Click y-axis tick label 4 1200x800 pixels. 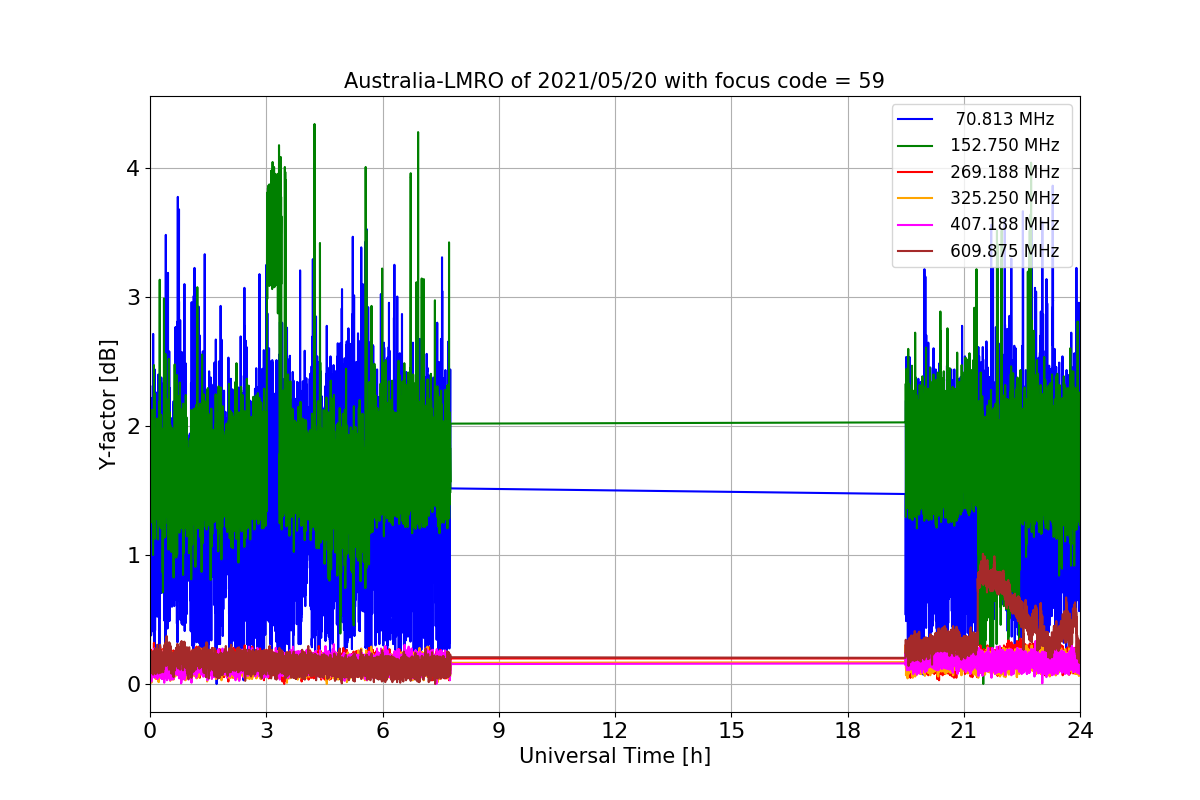132,168
